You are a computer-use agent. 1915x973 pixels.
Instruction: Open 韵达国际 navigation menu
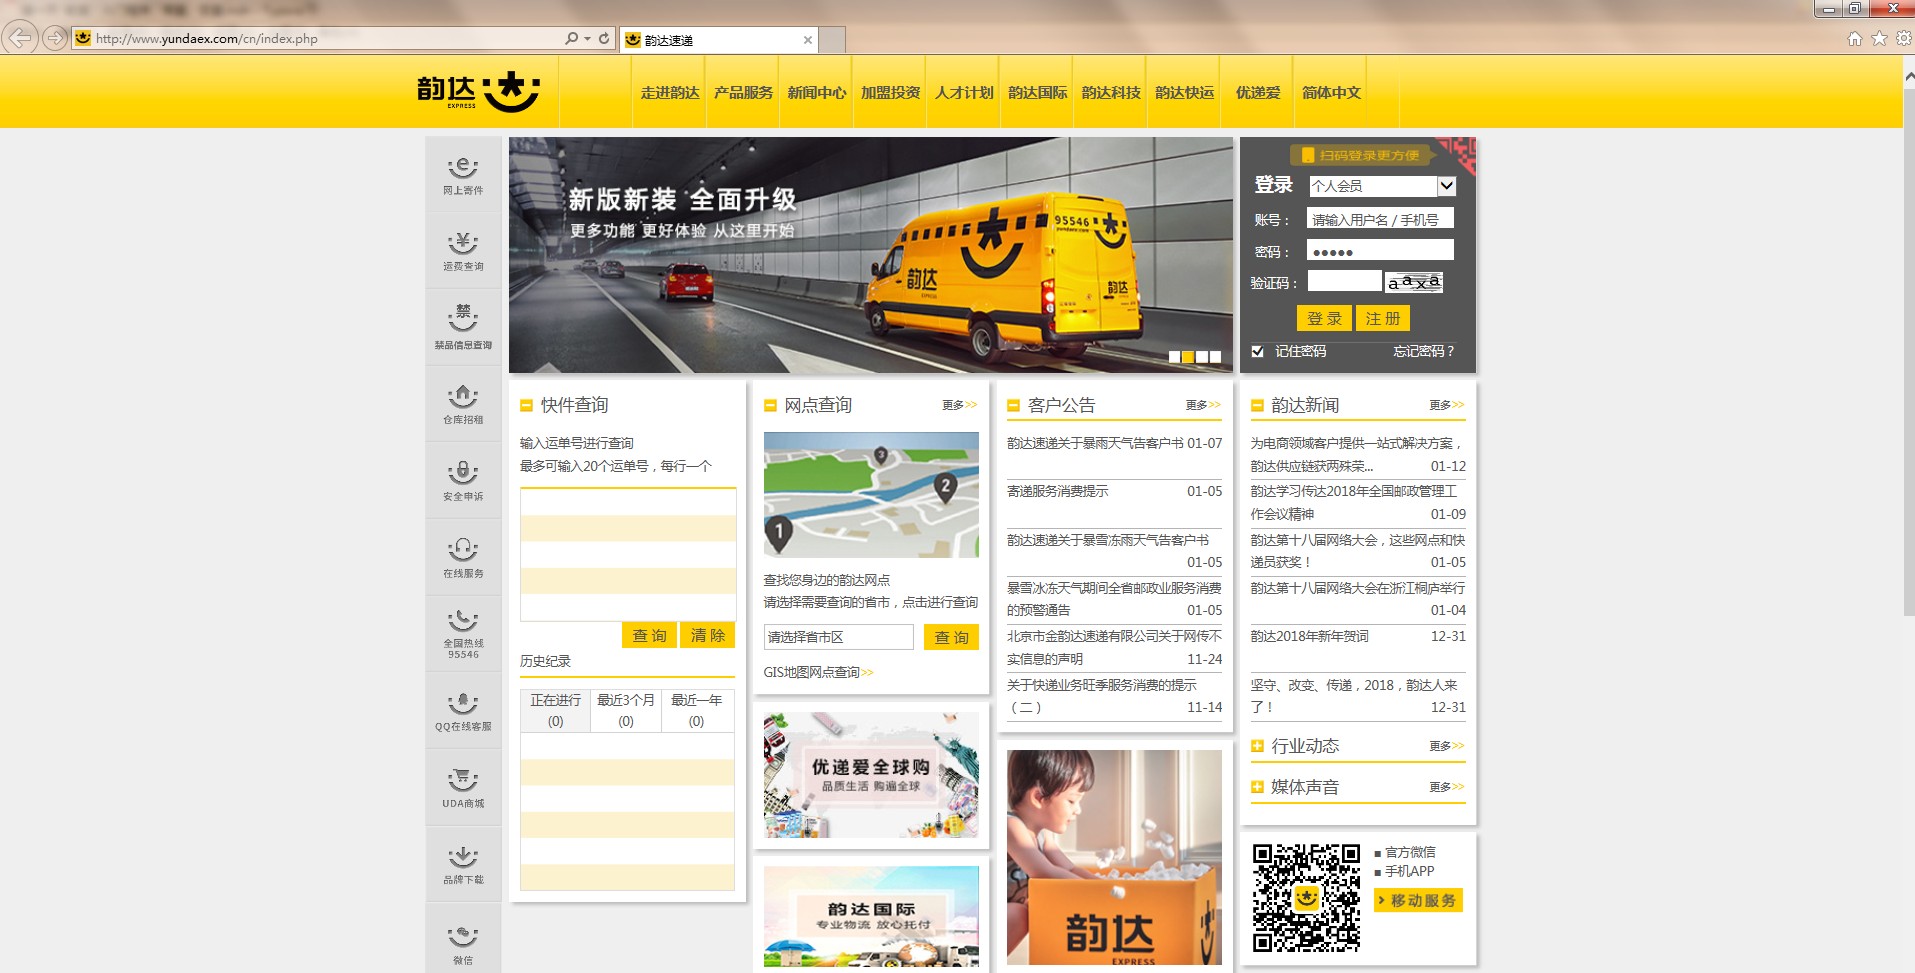[1037, 92]
